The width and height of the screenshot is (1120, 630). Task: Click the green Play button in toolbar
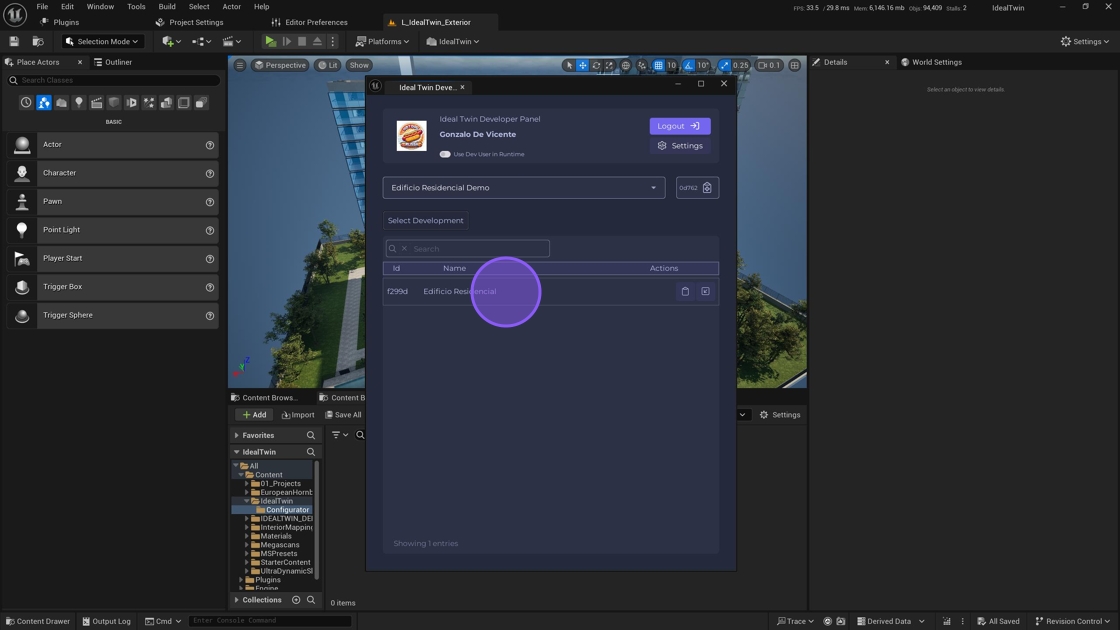pos(270,42)
